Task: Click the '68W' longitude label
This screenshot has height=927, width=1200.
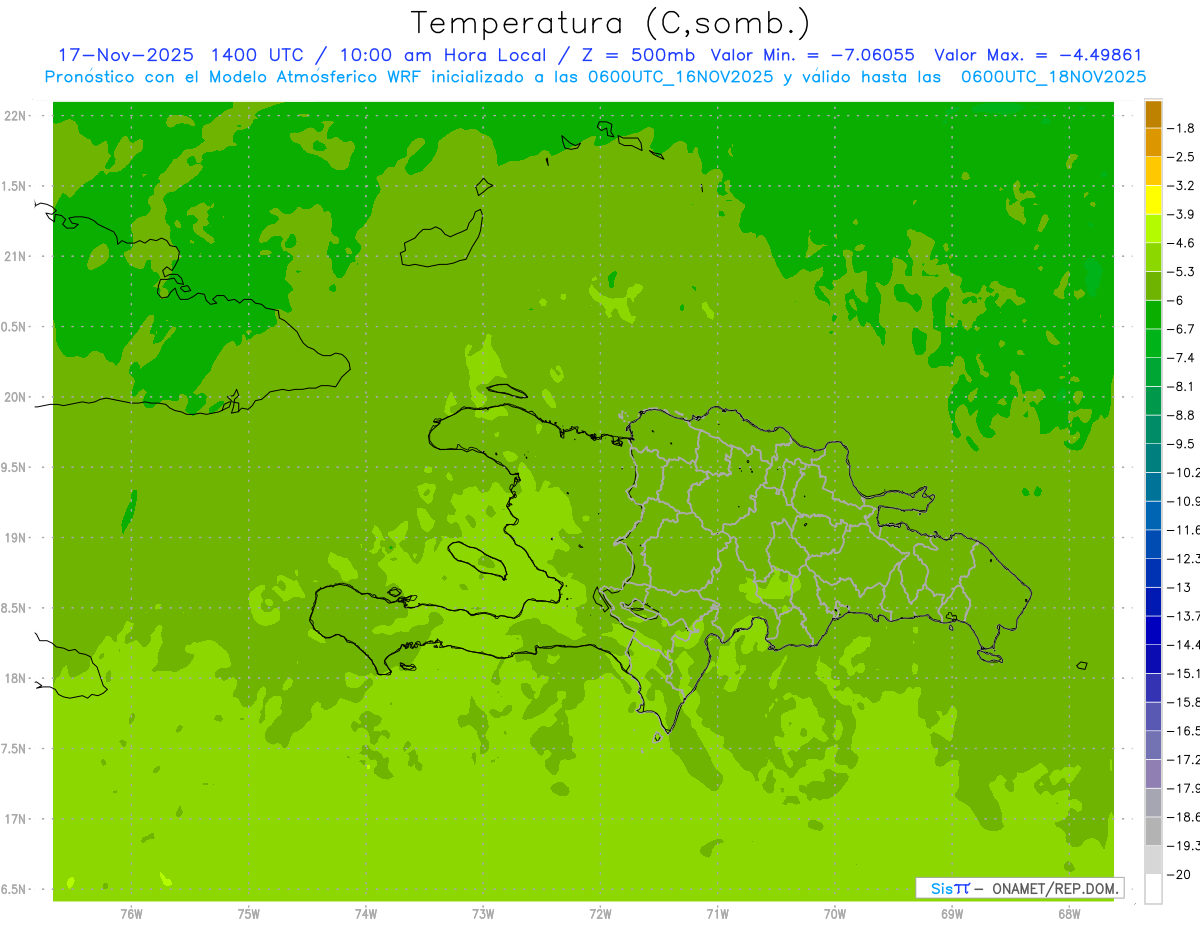Action: tap(1069, 913)
